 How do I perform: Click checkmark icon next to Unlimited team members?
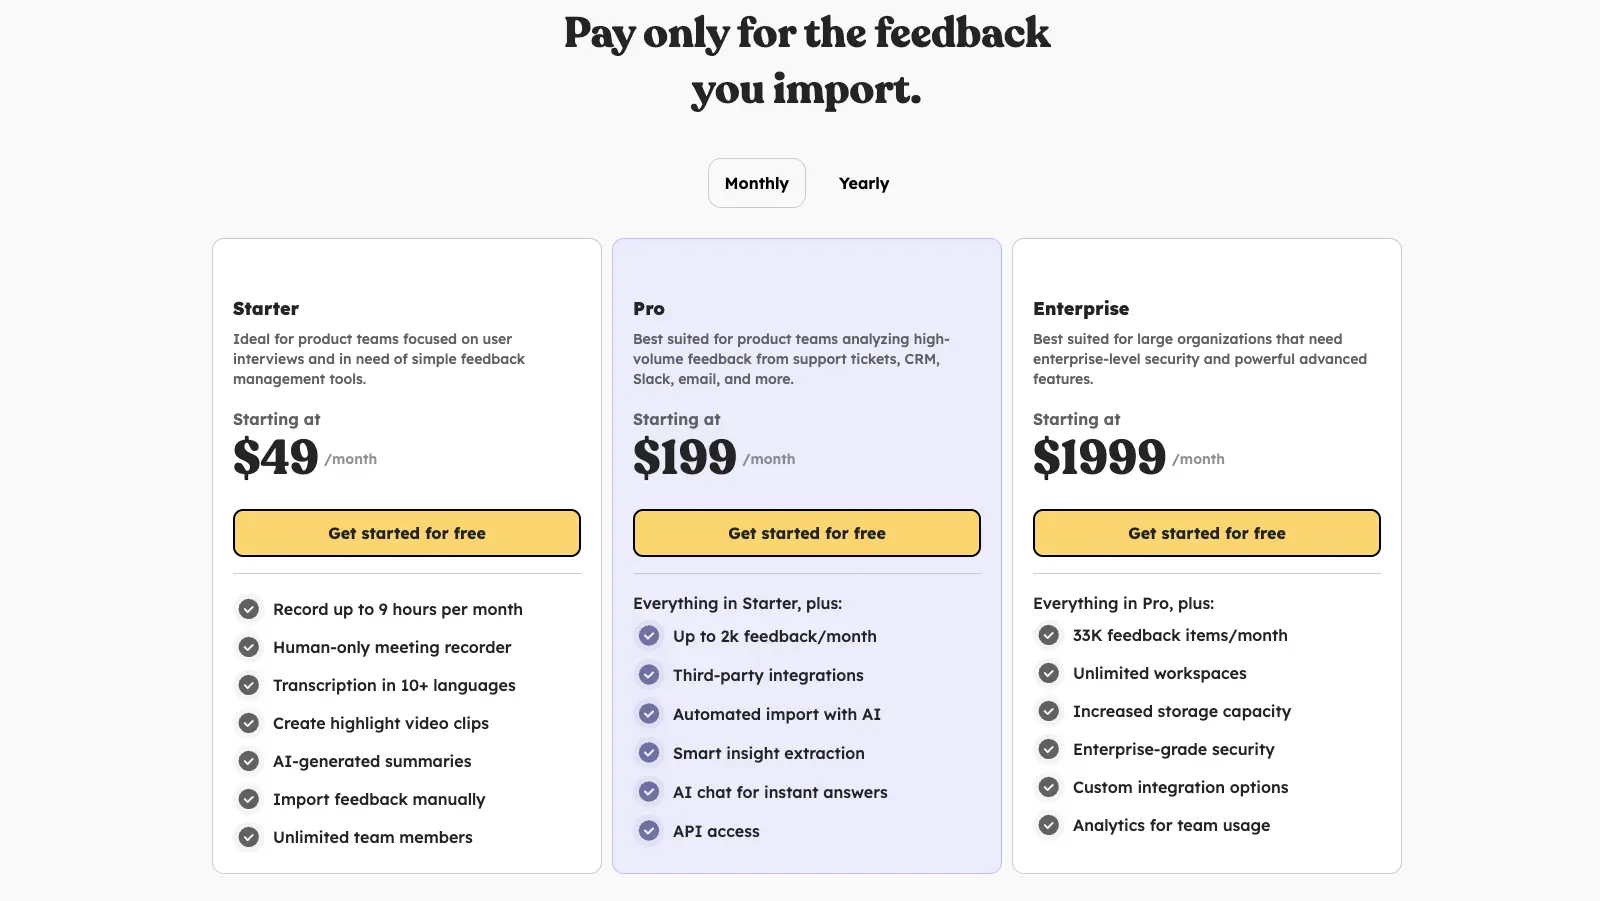point(249,837)
